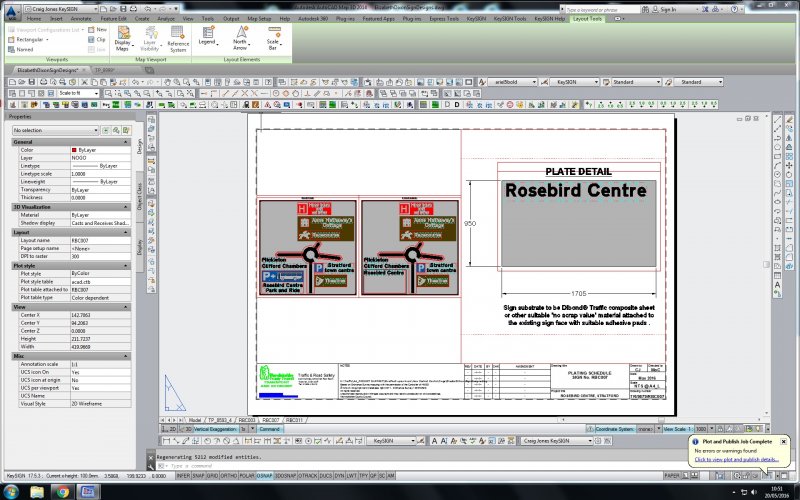
Task: Open the Annotate ribbon tab
Action: coord(81,19)
